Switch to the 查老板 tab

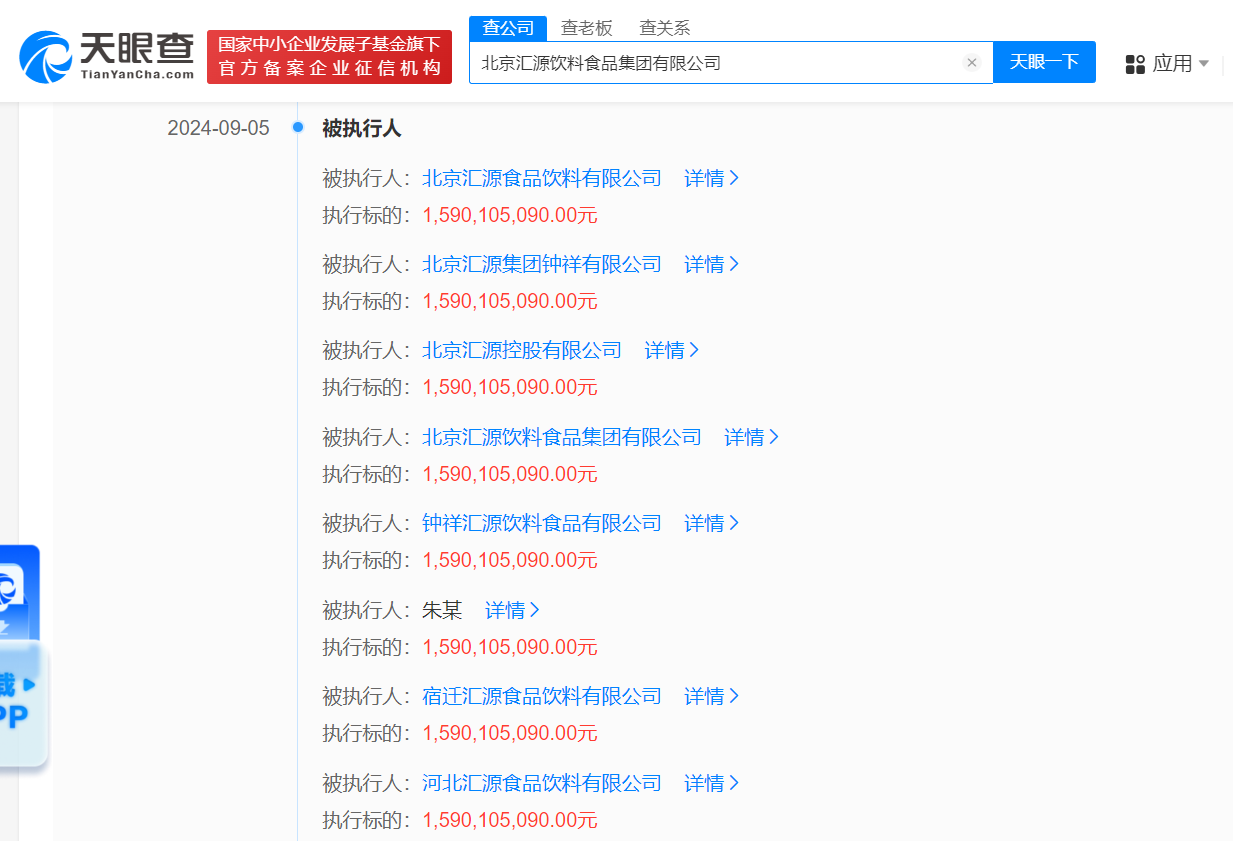(586, 28)
